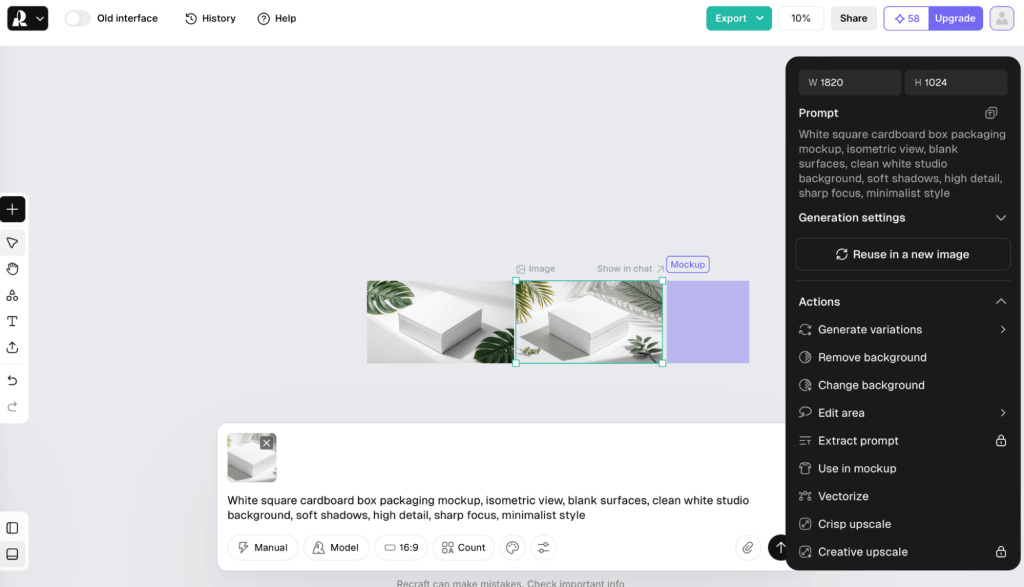Open the shapes elements tool
Viewport: 1024px width, 587px height.
12,295
